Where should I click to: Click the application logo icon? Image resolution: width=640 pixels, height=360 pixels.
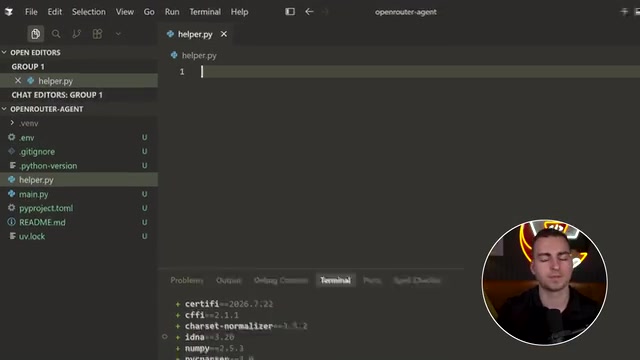coord(9,12)
